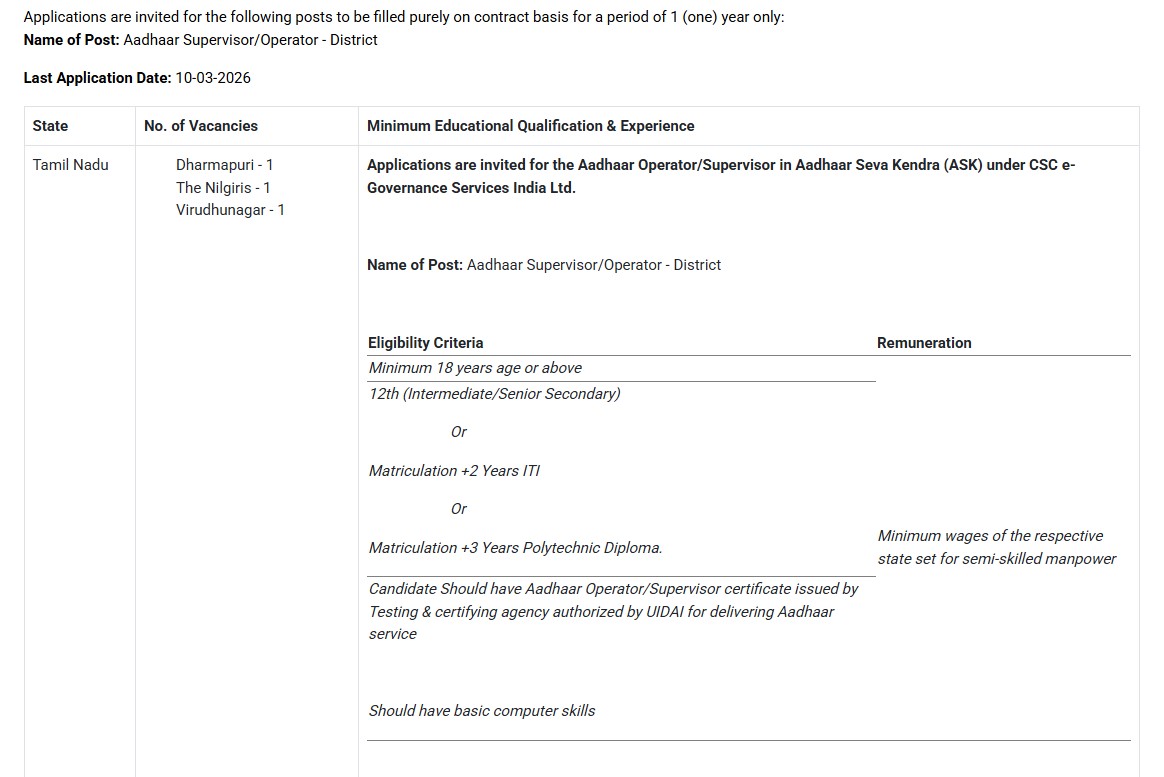Screen dimensions: 1164x777
Task: Click the 'State' column header
Action: click(50, 126)
